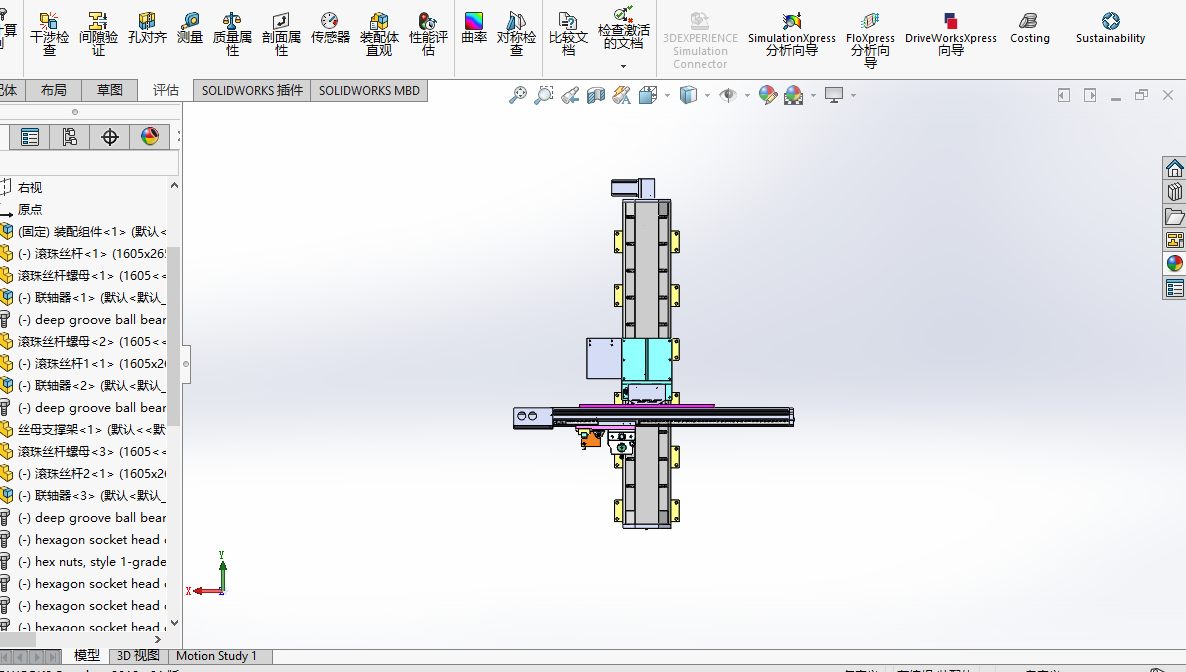Select 右视 plane in feature tree
Viewport: 1186px width, 672px height.
click(x=30, y=188)
